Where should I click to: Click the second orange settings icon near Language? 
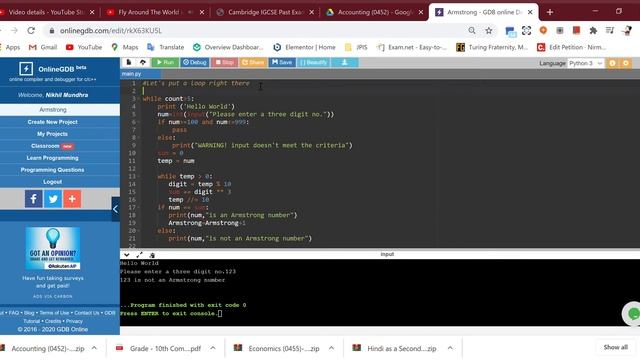click(626, 63)
